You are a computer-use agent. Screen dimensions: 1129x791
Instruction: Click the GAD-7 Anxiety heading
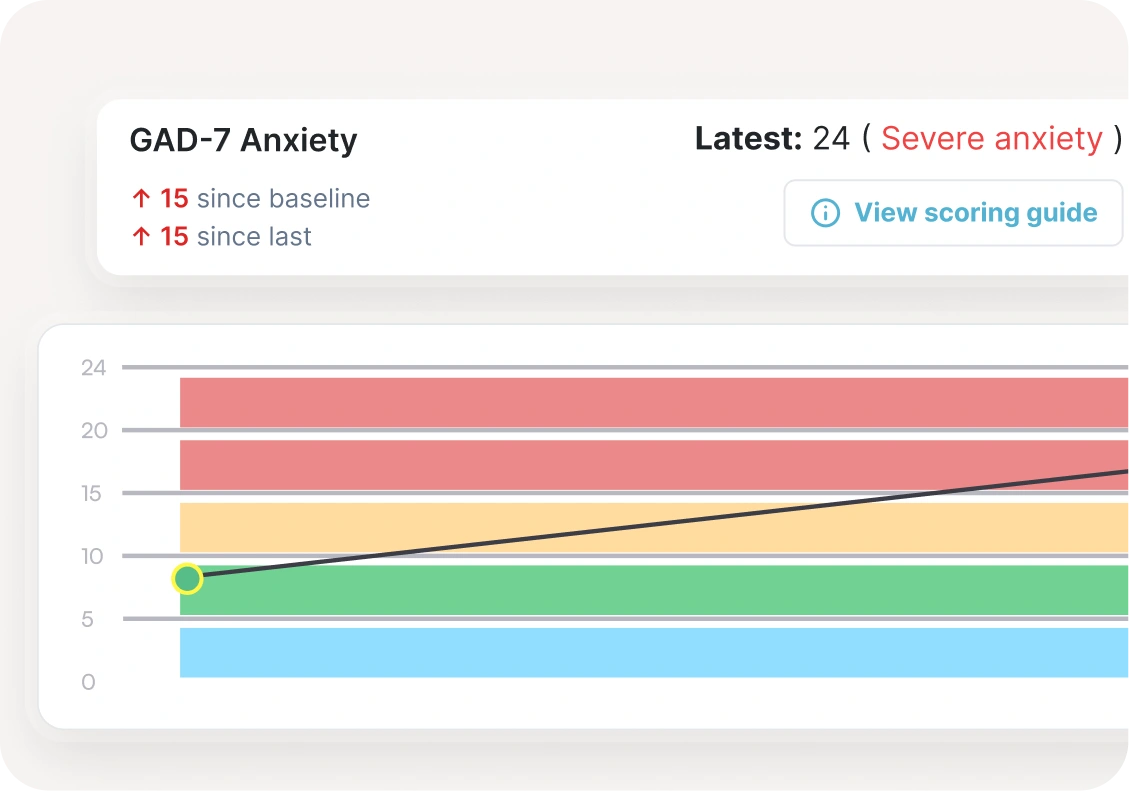(243, 140)
